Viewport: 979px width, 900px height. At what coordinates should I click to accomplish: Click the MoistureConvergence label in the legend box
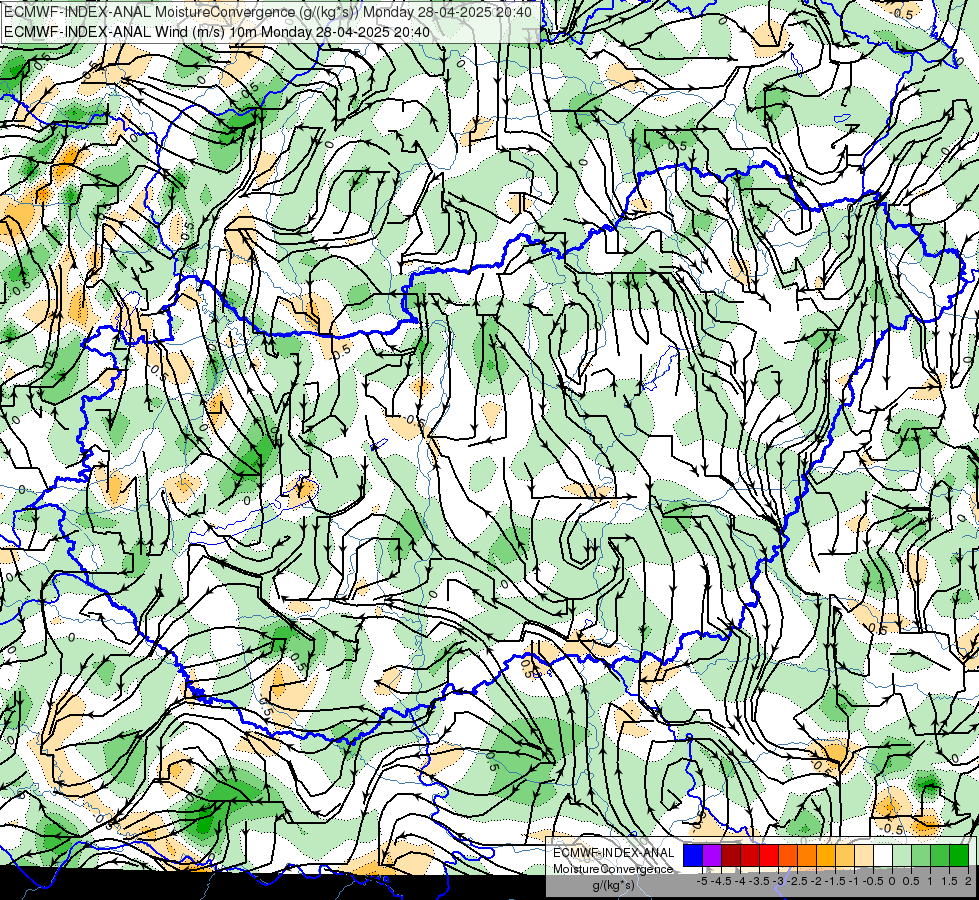[x=613, y=869]
